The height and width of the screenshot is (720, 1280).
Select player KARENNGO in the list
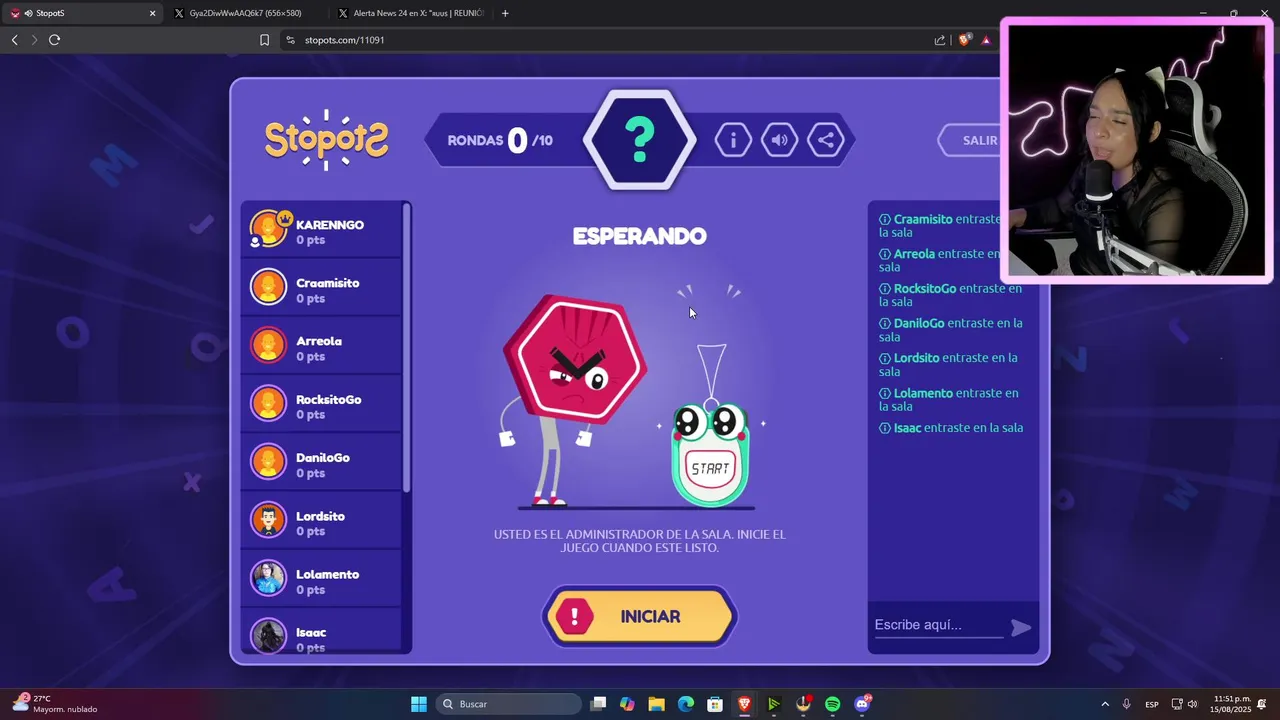321,230
